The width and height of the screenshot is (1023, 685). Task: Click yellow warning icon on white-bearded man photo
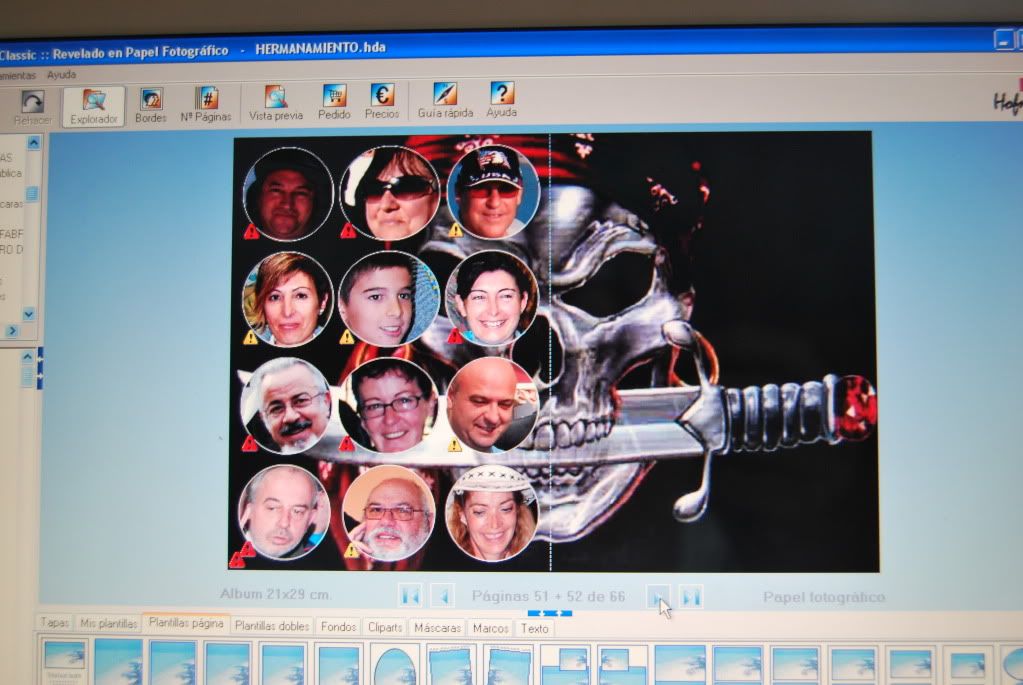pyautogui.click(x=352, y=551)
